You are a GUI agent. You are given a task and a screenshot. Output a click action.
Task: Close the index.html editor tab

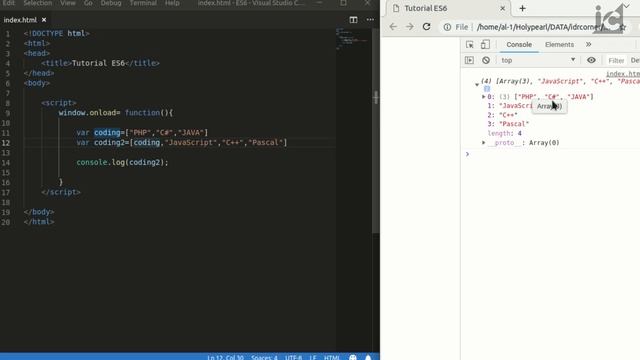(x=44, y=20)
